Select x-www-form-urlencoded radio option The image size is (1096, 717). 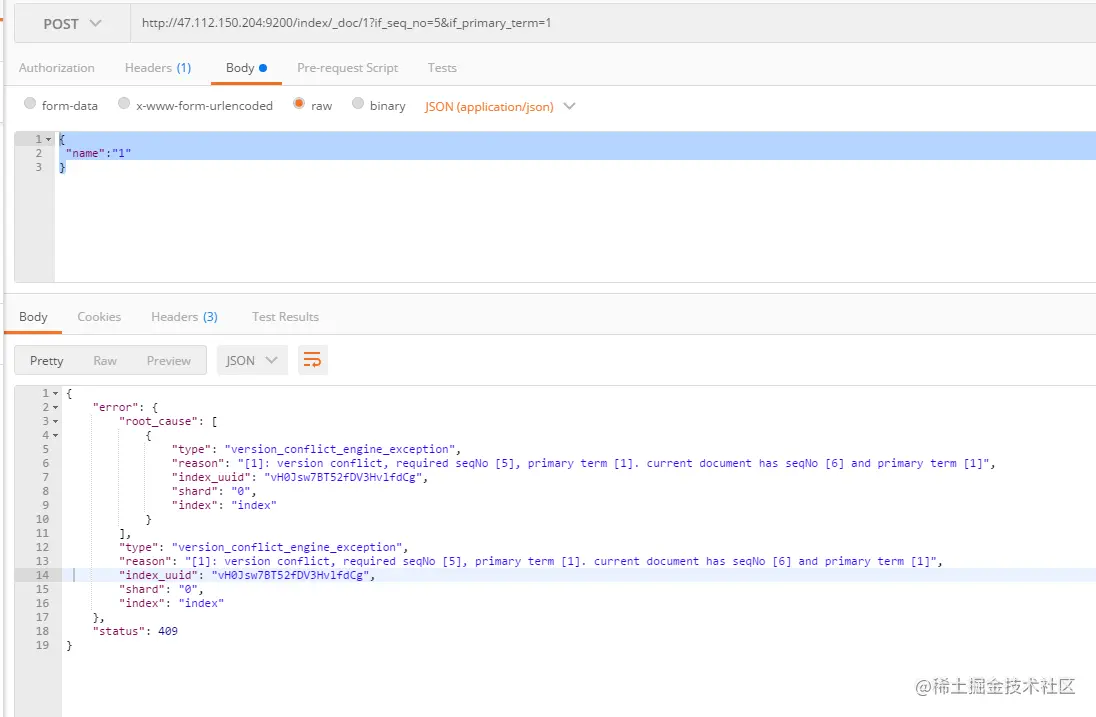point(124,103)
